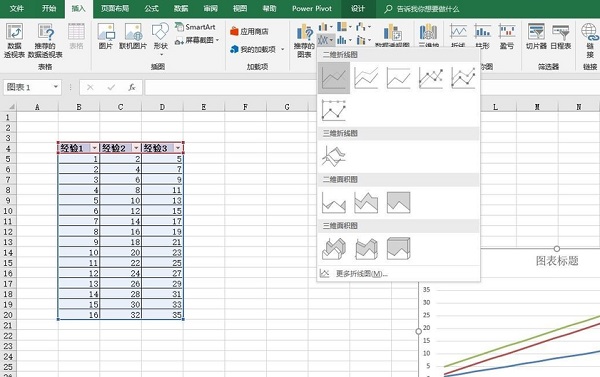
Task: Select the 3D line chart thumbnail
Action: click(334, 156)
